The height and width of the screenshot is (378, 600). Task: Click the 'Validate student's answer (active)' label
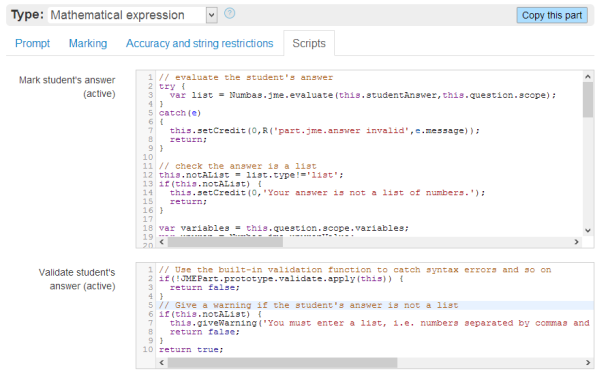[x=77, y=279]
